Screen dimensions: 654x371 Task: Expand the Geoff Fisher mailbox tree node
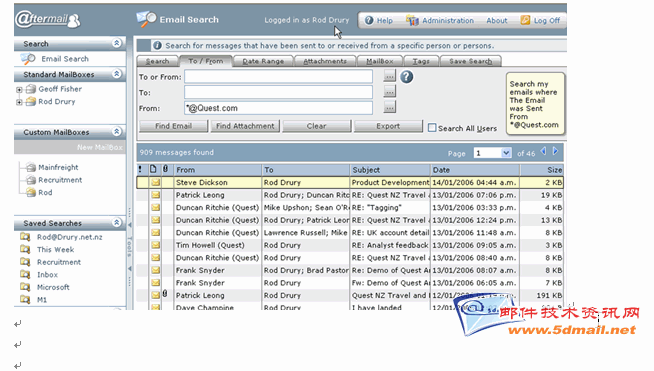pyautogui.click(x=19, y=90)
